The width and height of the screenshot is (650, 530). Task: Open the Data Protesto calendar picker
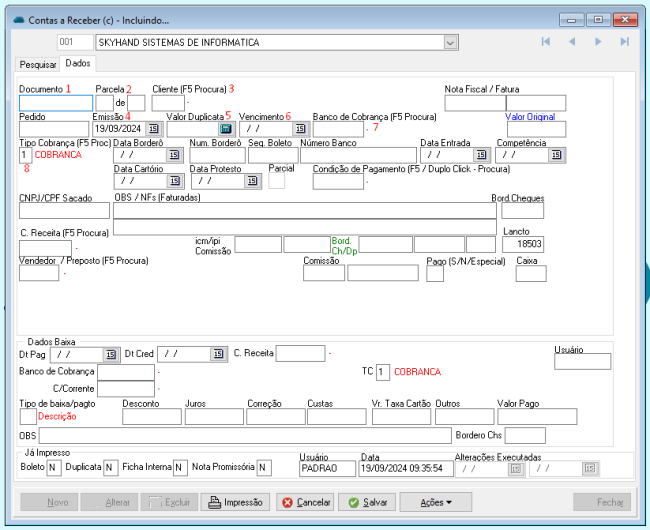coord(254,182)
